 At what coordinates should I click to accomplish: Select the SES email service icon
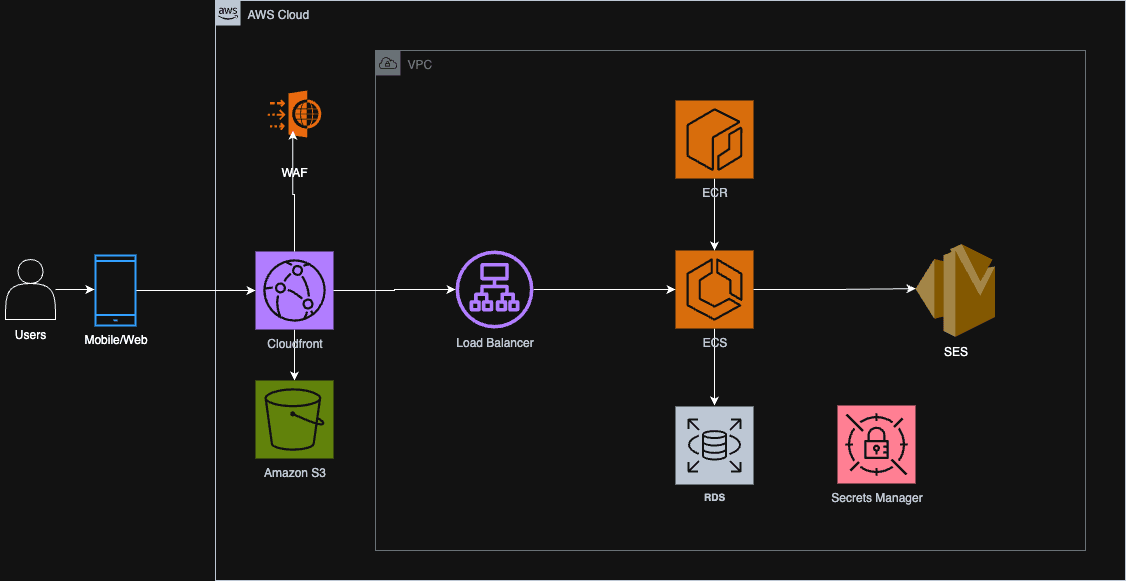[956, 290]
